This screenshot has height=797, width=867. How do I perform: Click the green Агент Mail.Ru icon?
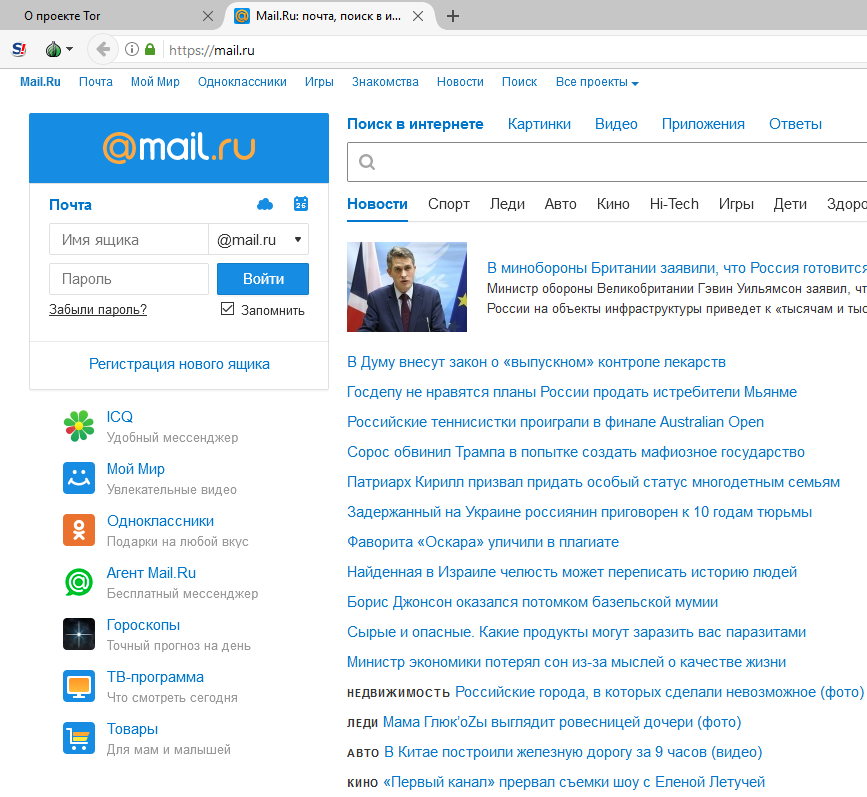pyautogui.click(x=79, y=582)
